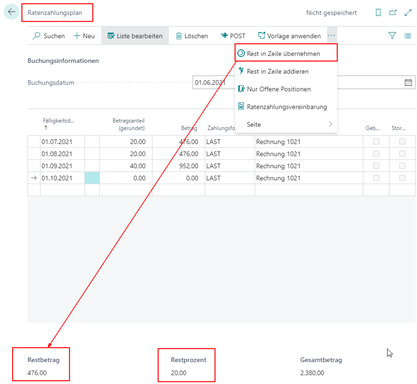The width and height of the screenshot is (417, 384).
Task: Select Rest in Zeile übernehmen
Action: coord(286,53)
